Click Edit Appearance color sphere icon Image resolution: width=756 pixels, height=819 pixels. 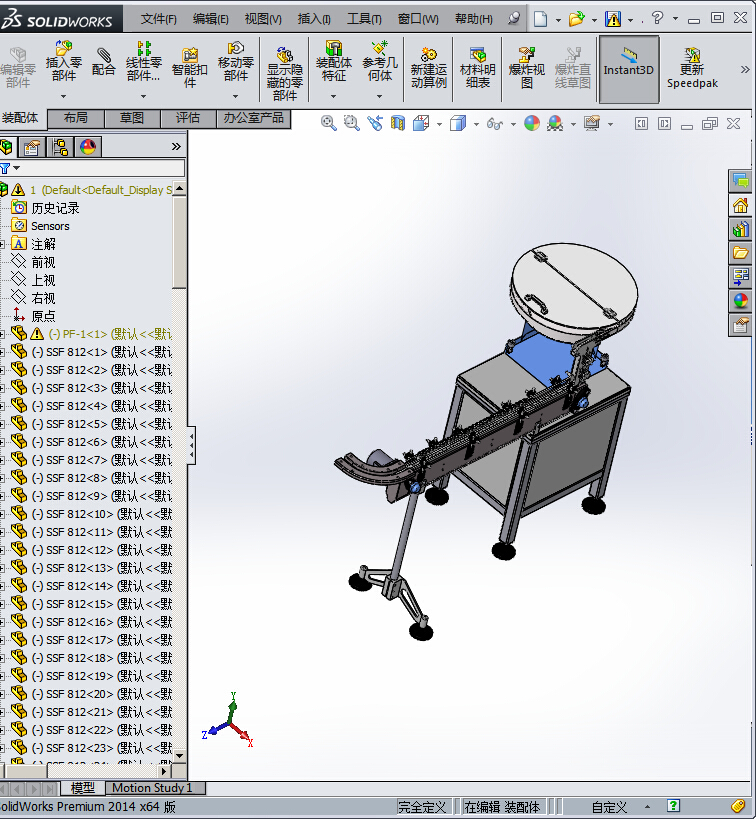[532, 123]
